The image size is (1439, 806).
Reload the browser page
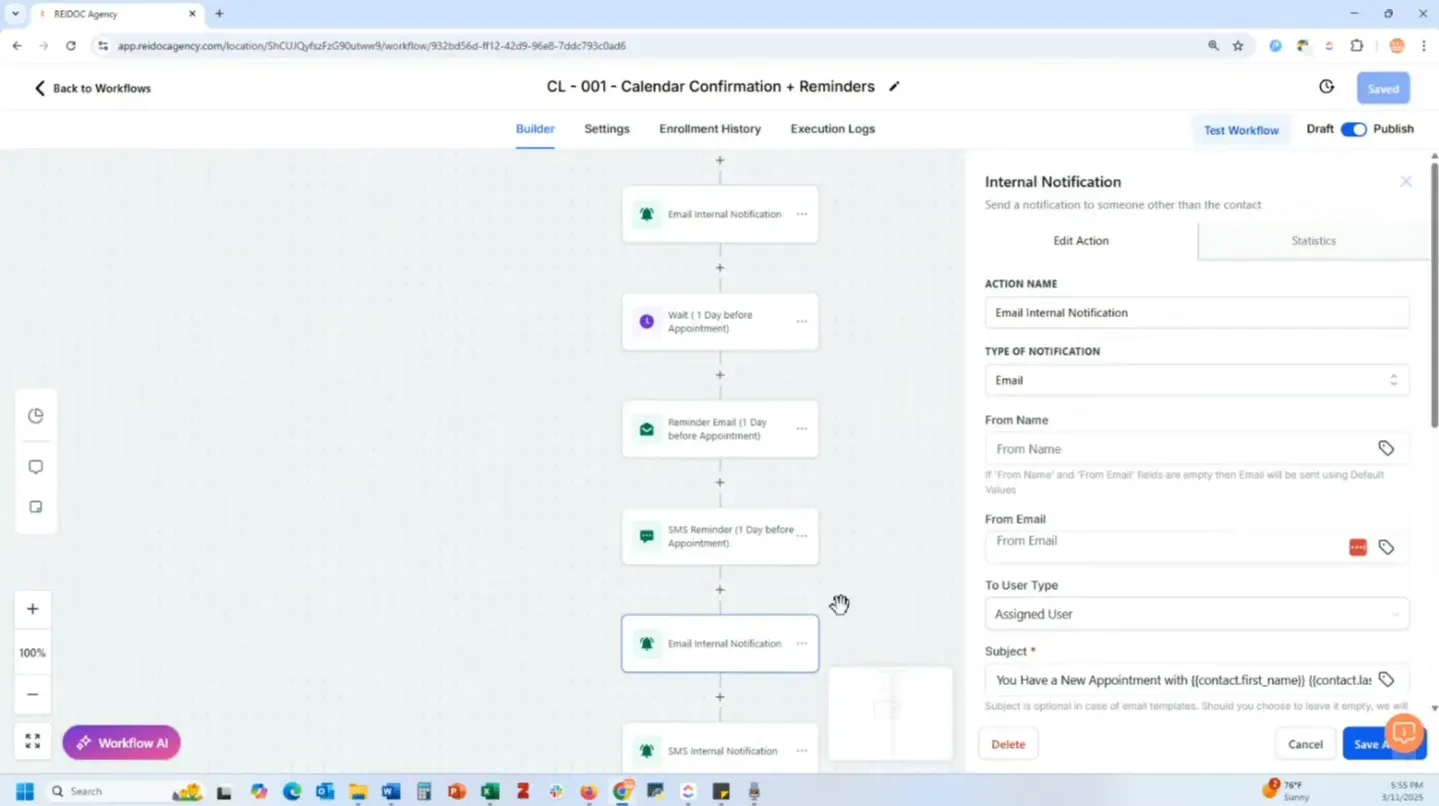click(70, 46)
